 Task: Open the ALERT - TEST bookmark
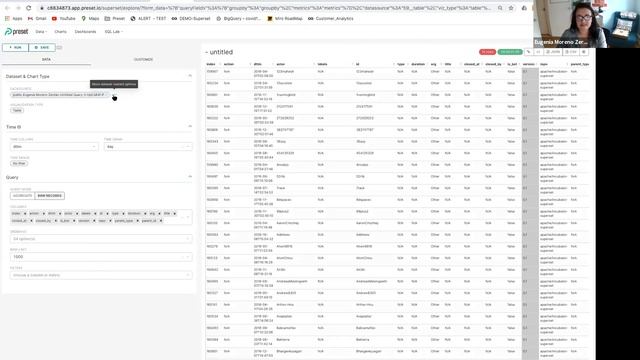pyautogui.click(x=148, y=18)
